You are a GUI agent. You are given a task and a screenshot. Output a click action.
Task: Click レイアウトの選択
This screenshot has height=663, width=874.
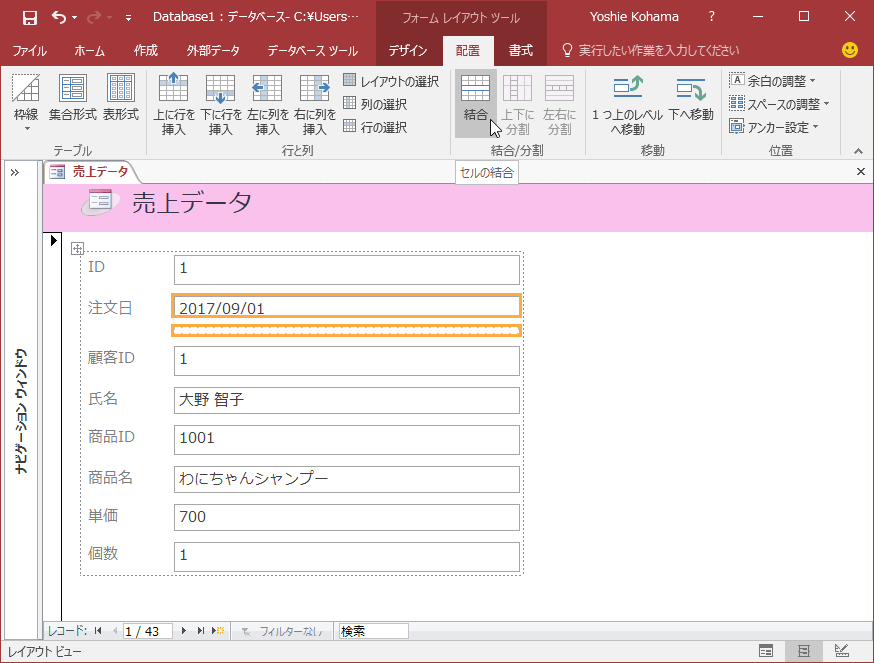coord(391,81)
